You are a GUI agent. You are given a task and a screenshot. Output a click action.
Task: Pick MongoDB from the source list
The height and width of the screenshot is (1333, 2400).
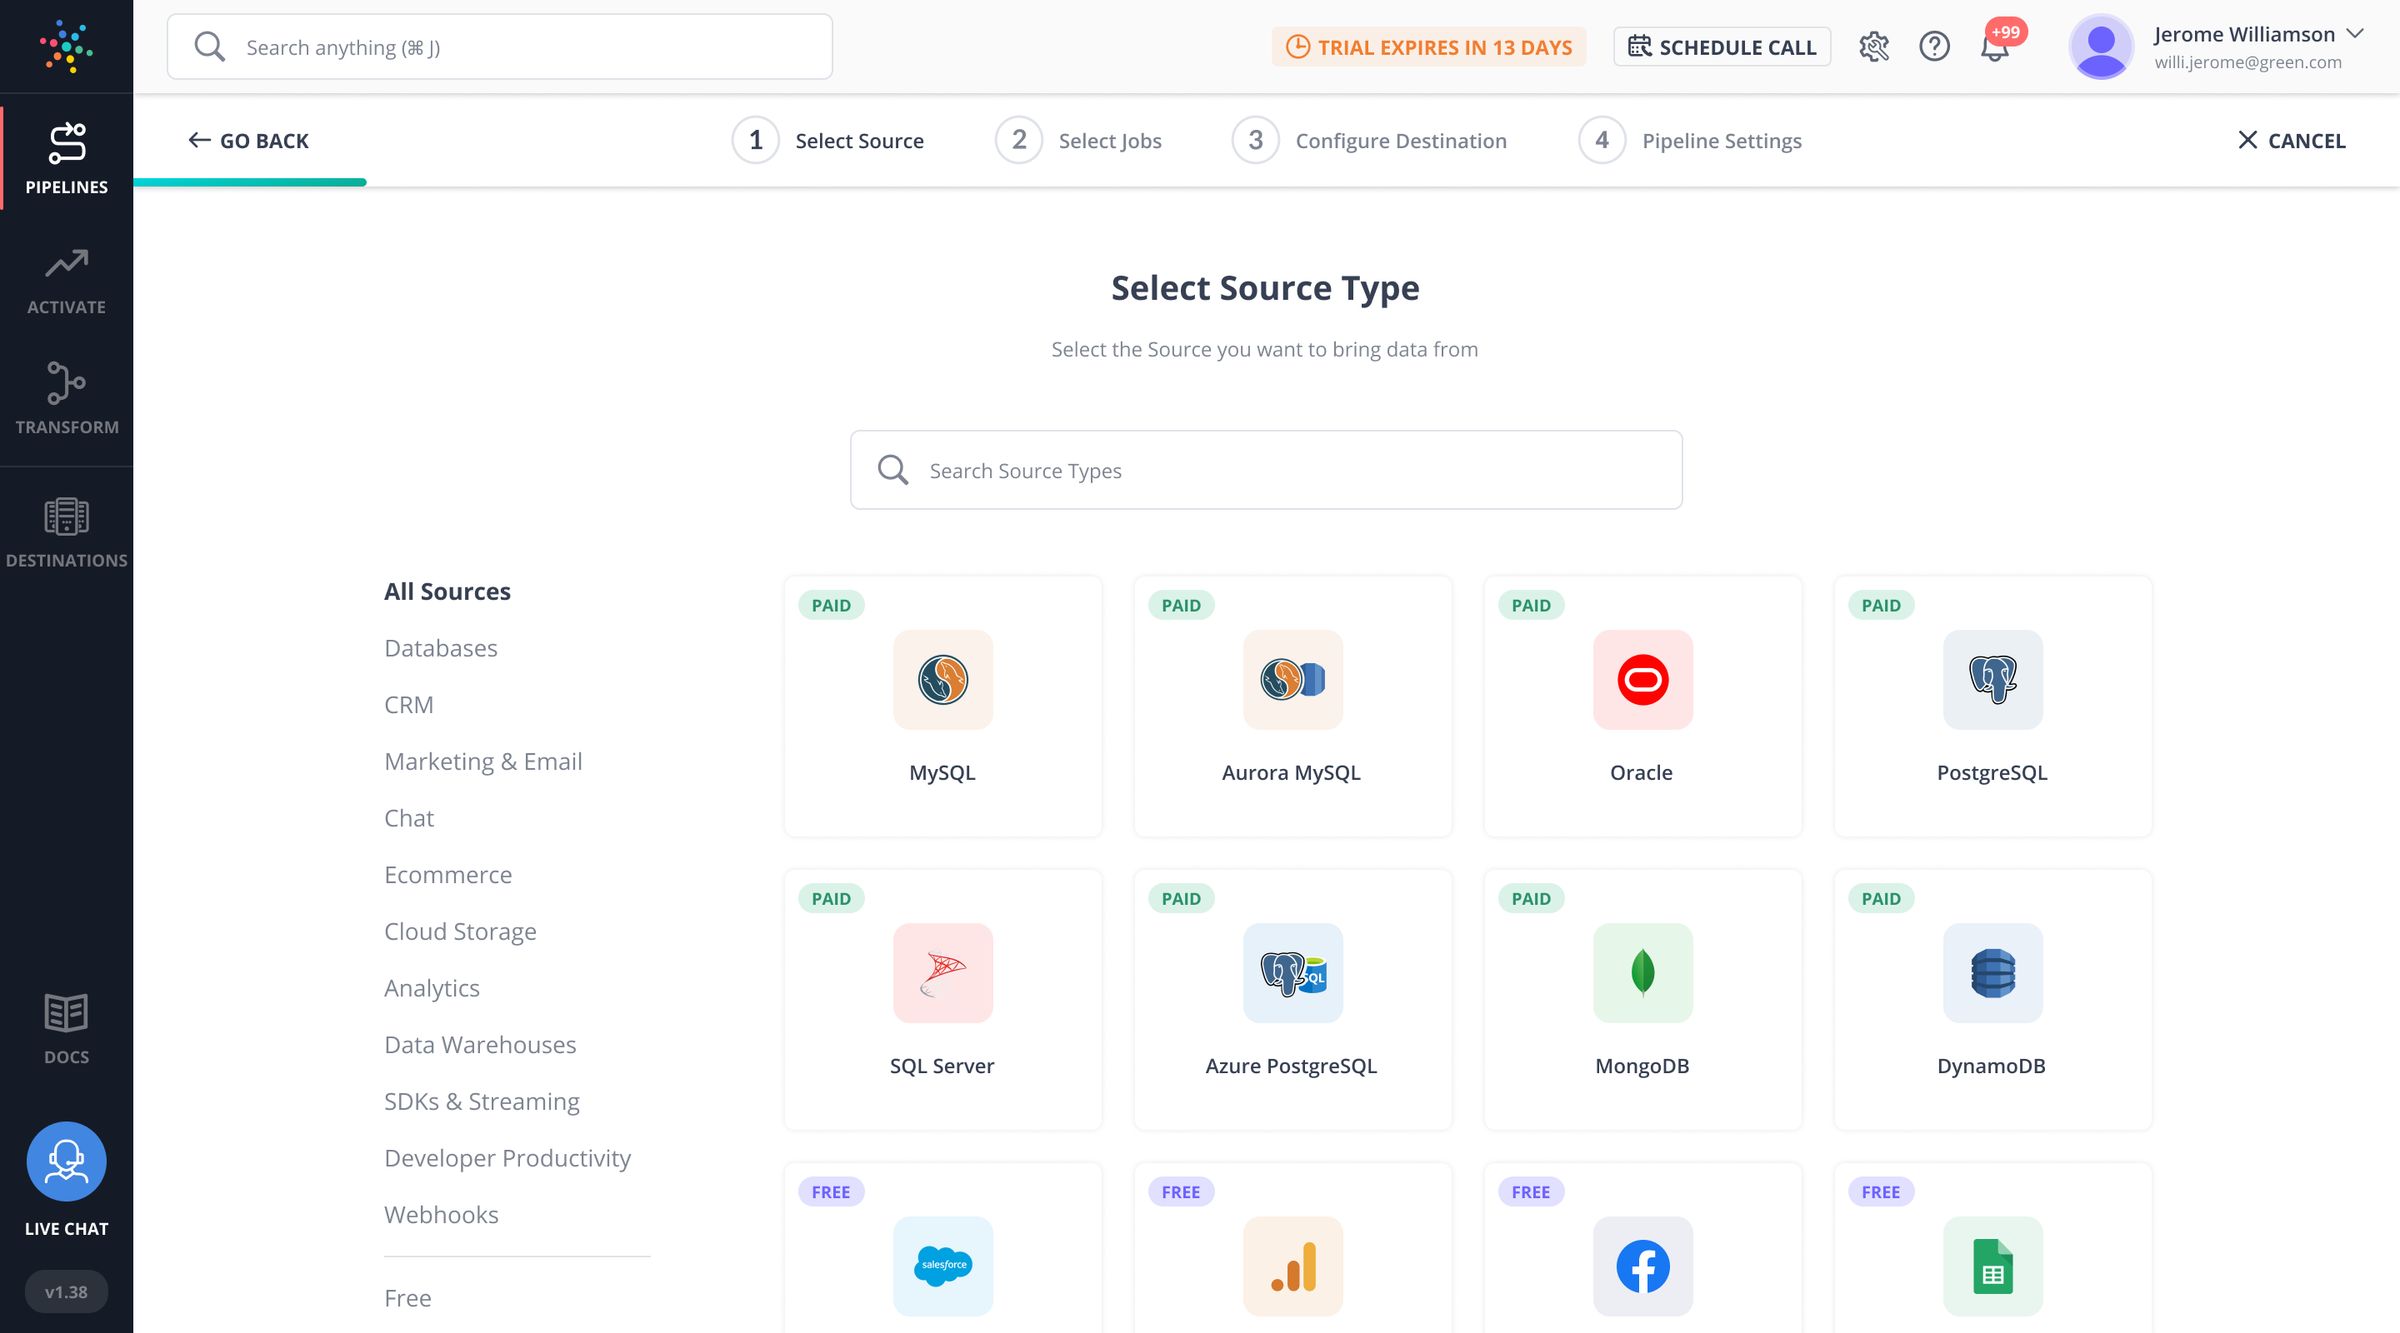pos(1642,998)
